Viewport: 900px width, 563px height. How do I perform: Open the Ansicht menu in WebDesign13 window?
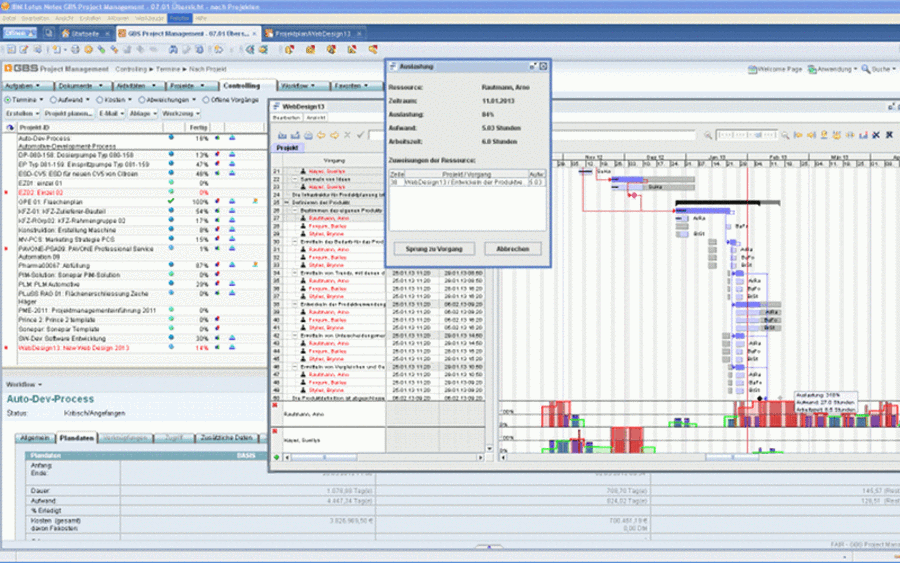coord(315,118)
